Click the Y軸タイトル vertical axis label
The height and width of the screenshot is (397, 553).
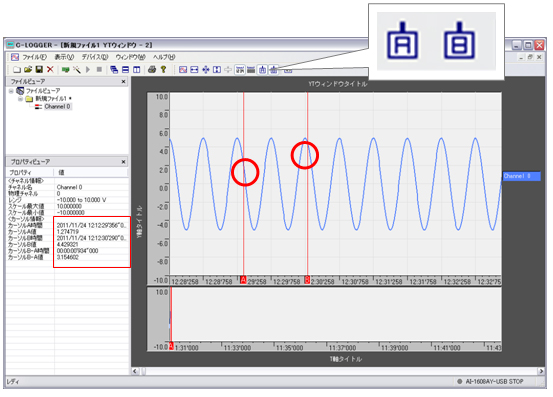point(139,222)
